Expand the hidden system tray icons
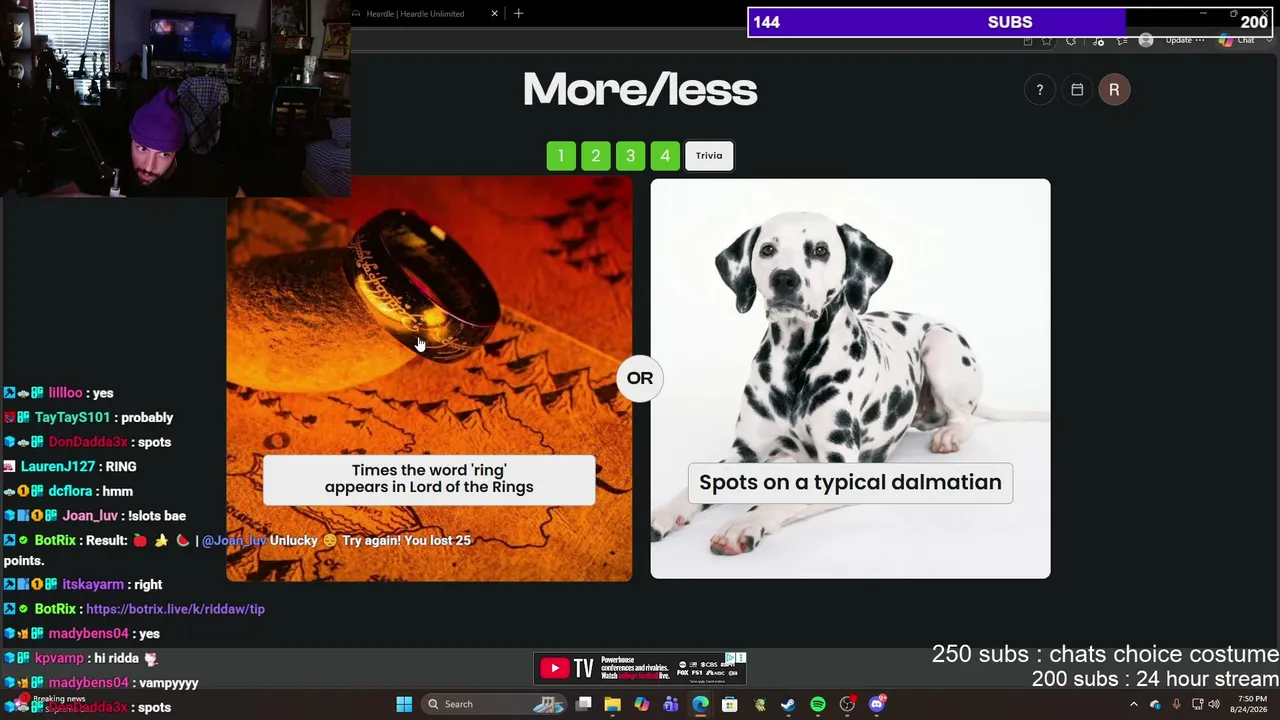1280x720 pixels. point(1134,704)
